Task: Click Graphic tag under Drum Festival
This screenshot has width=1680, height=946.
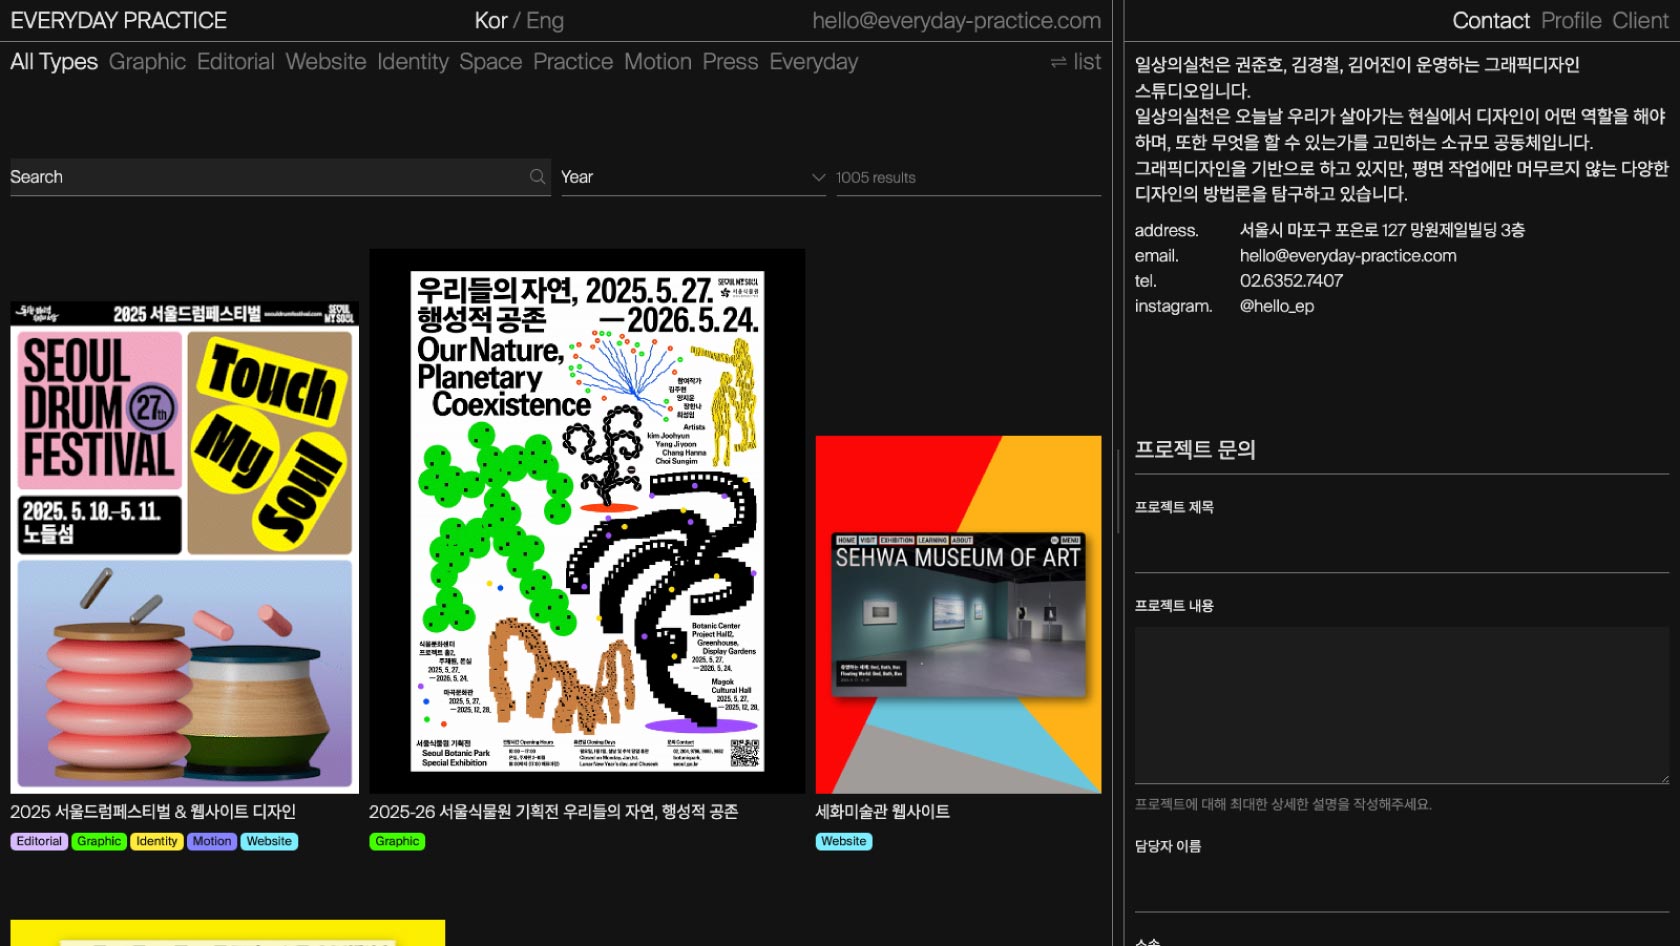Action: click(99, 842)
